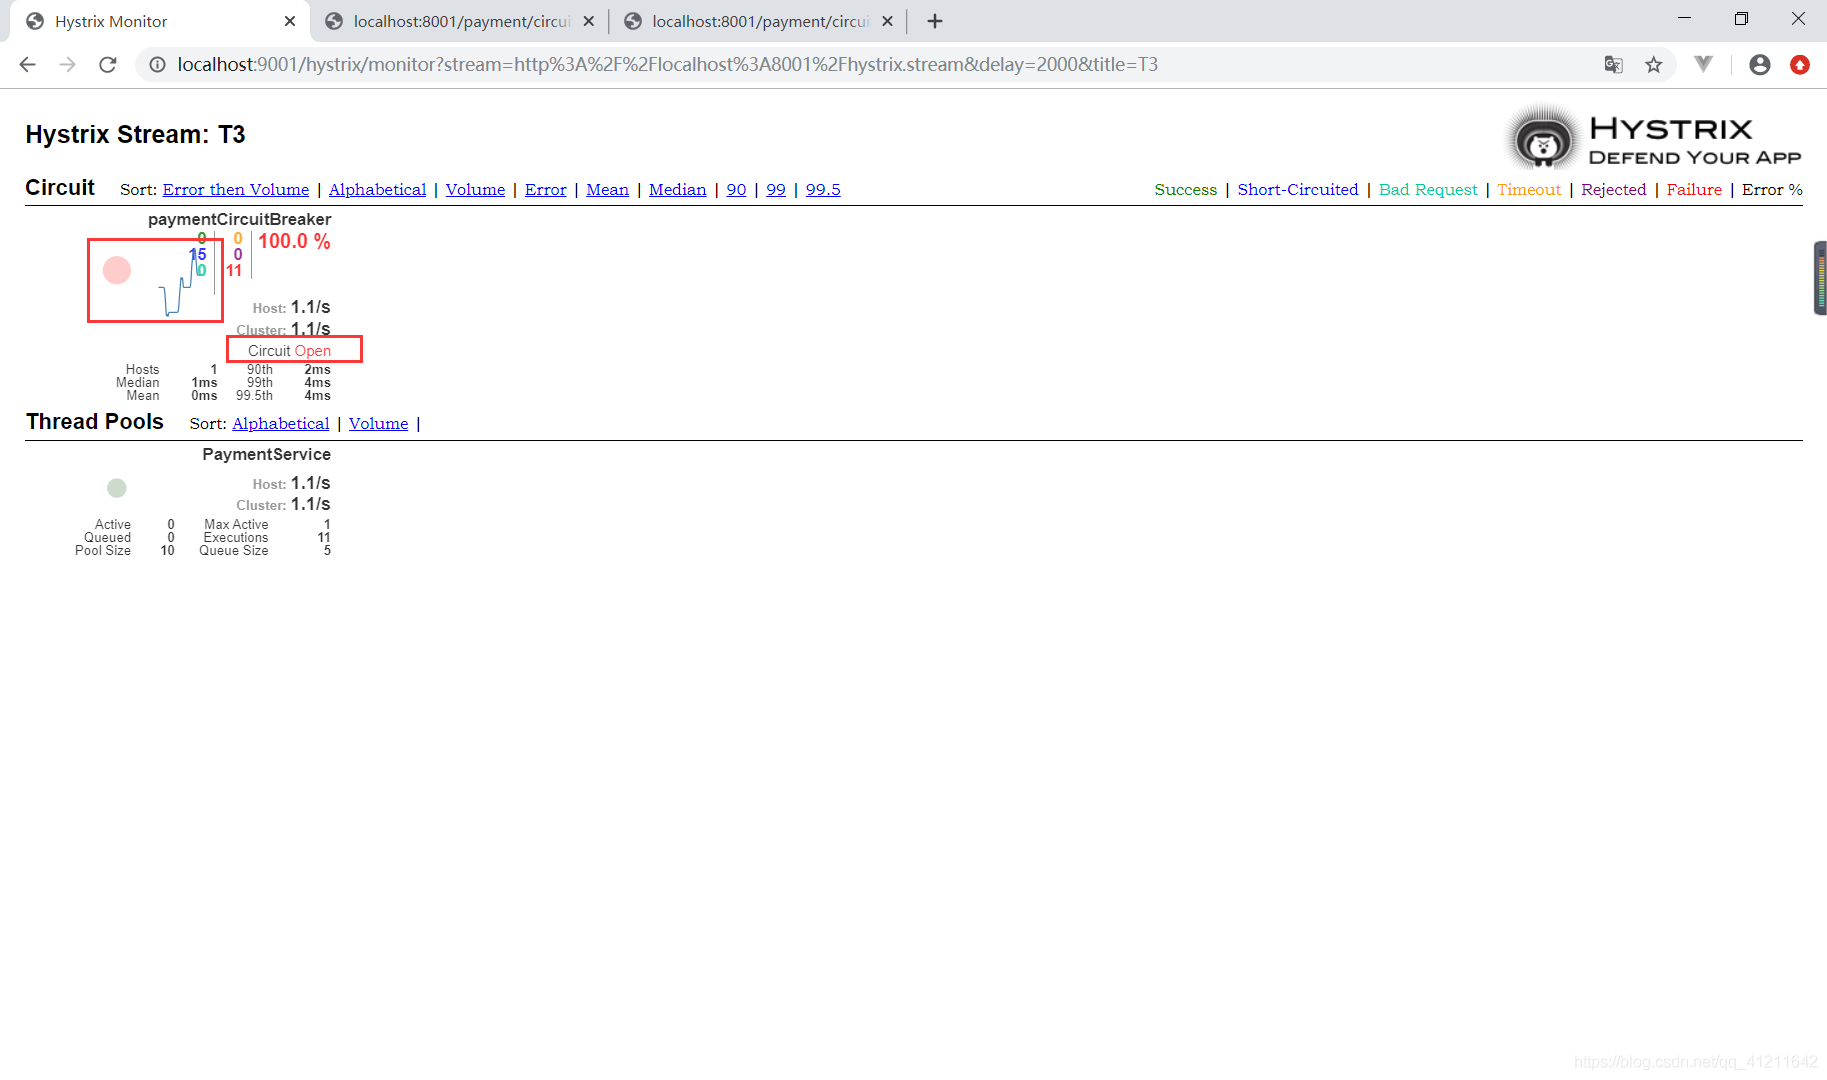This screenshot has height=1080, width=1827.
Task: Click the Rejected legend label
Action: pos(1613,190)
